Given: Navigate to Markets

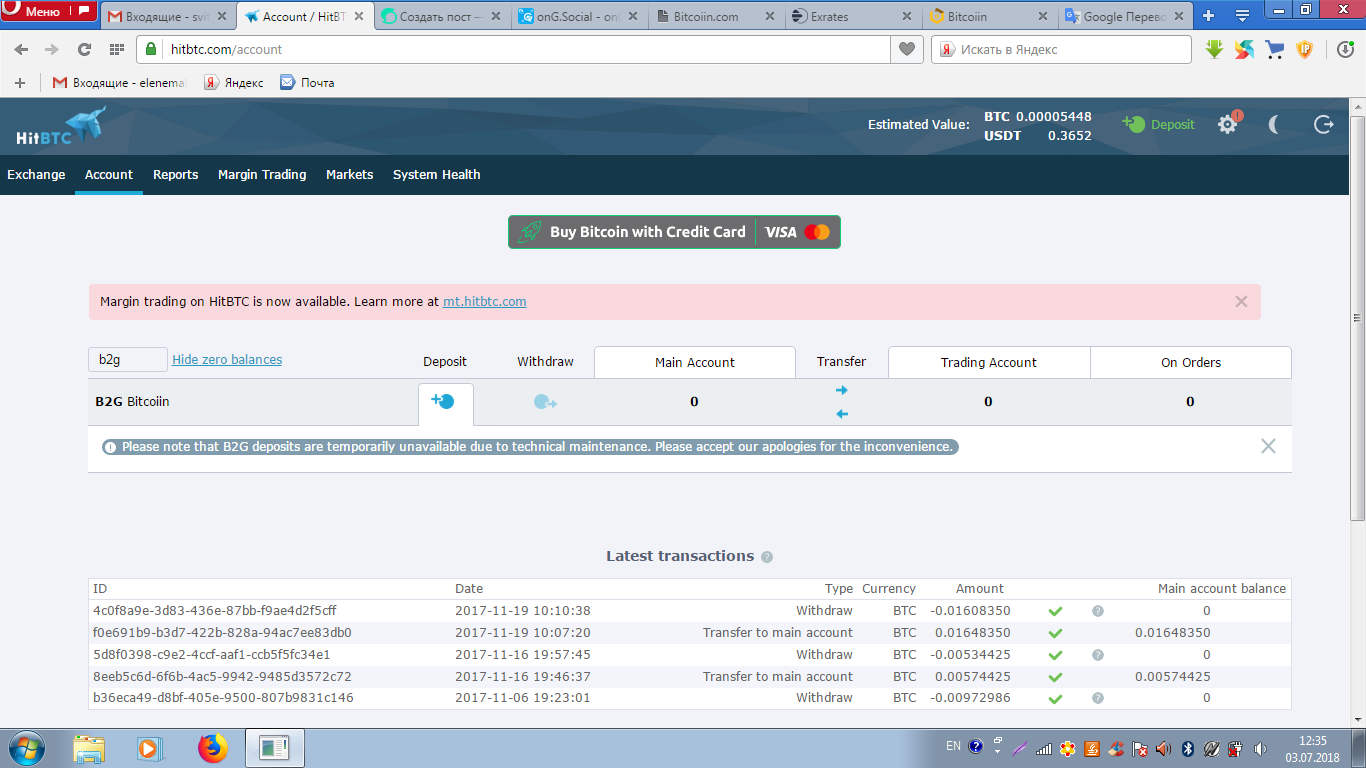Looking at the screenshot, I should (x=350, y=175).
